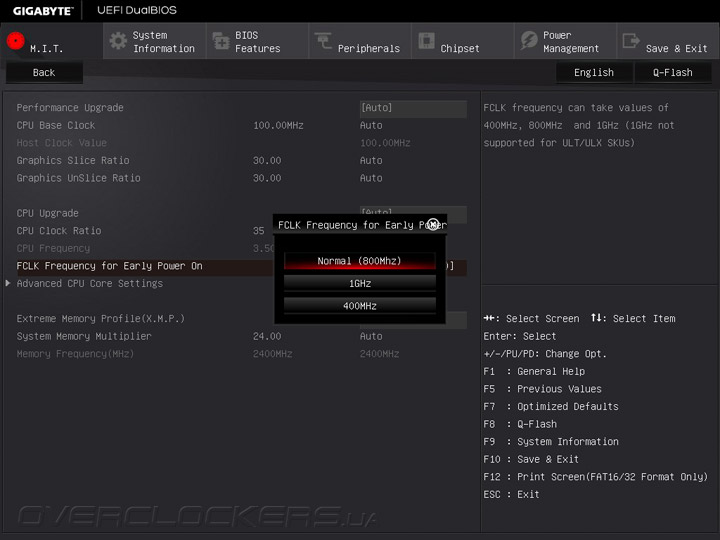The width and height of the screenshot is (720, 540).
Task: Choose 1GHz in the FCLK popup
Action: pos(360,283)
